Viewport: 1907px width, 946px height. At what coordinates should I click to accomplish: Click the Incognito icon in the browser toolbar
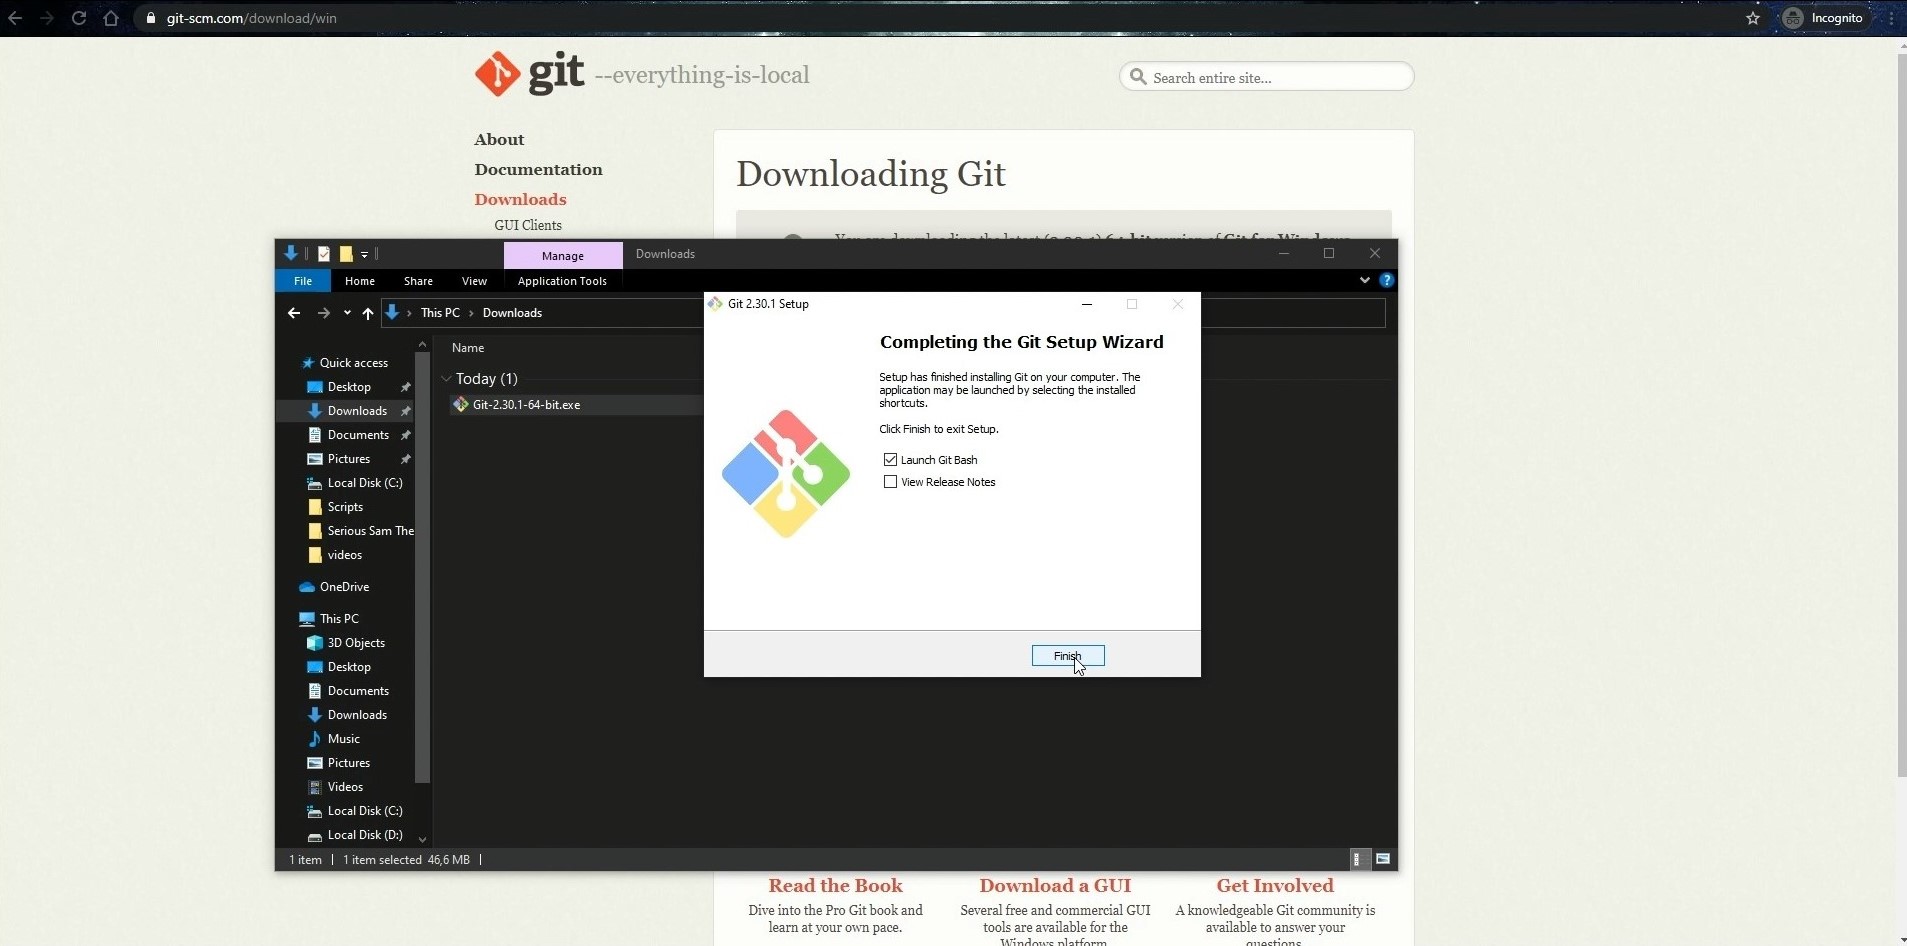point(1793,18)
